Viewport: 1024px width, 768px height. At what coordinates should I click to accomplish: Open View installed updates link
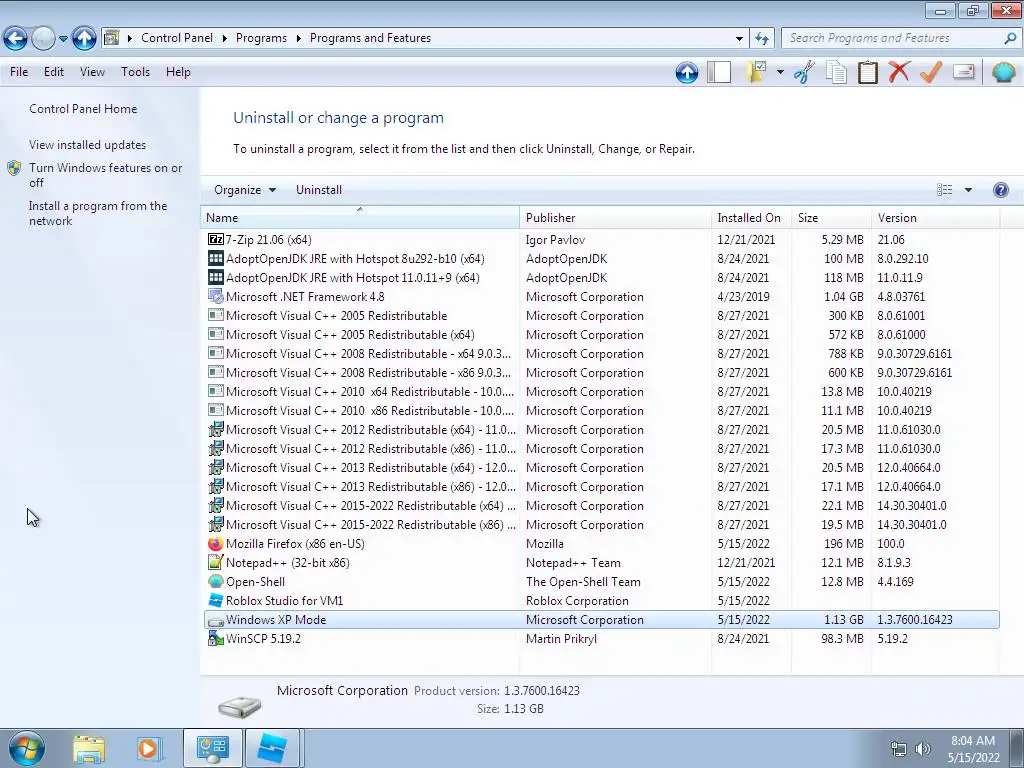tap(87, 145)
